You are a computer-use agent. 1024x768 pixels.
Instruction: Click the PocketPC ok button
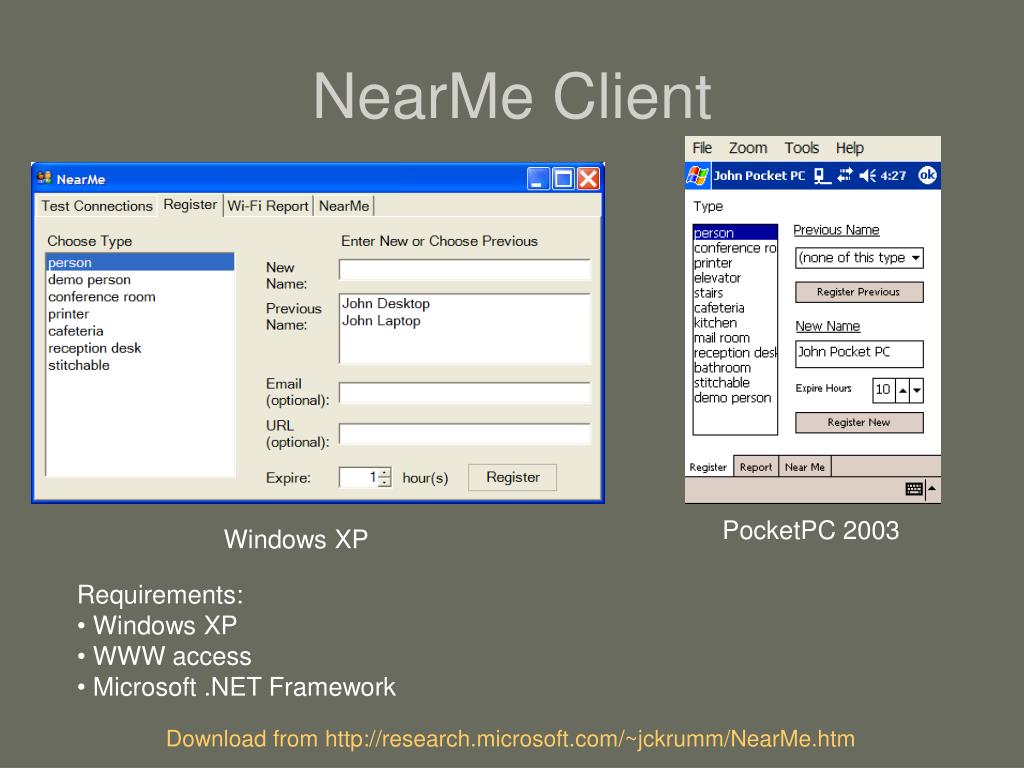[x=927, y=175]
